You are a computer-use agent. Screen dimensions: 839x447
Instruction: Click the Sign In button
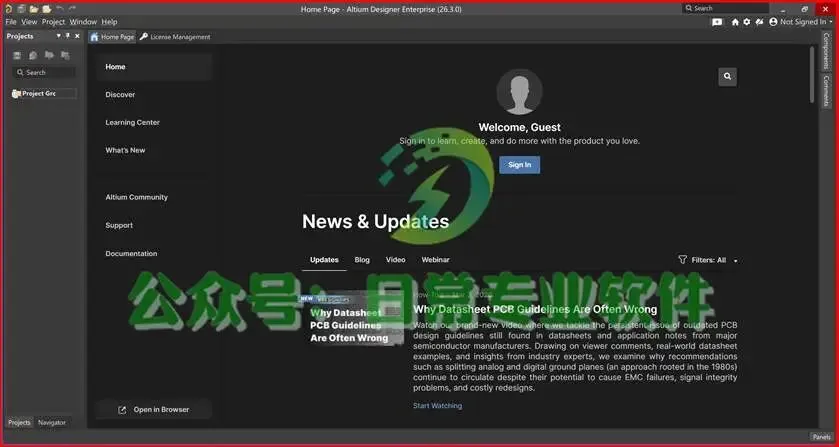[519, 165]
